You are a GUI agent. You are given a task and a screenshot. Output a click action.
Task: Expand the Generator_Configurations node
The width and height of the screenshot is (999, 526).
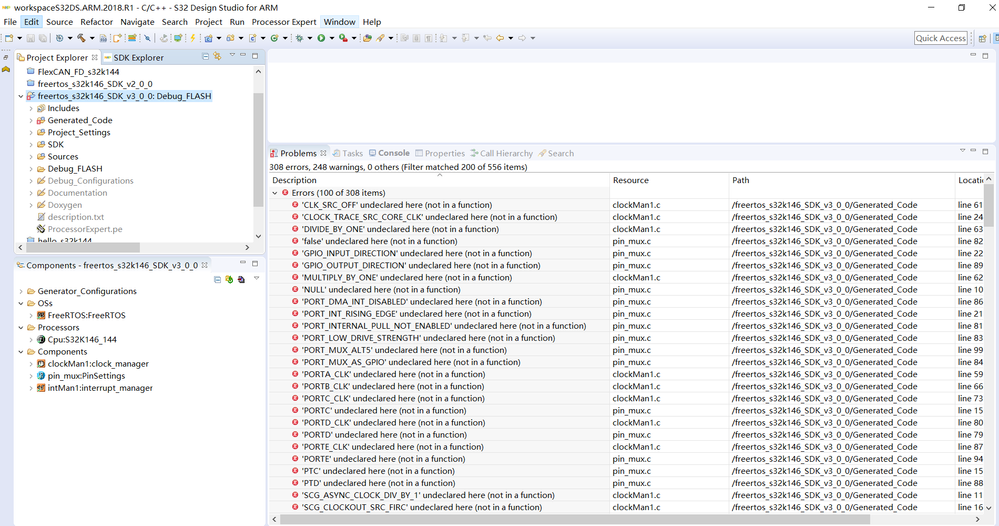pyautogui.click(x=20, y=291)
